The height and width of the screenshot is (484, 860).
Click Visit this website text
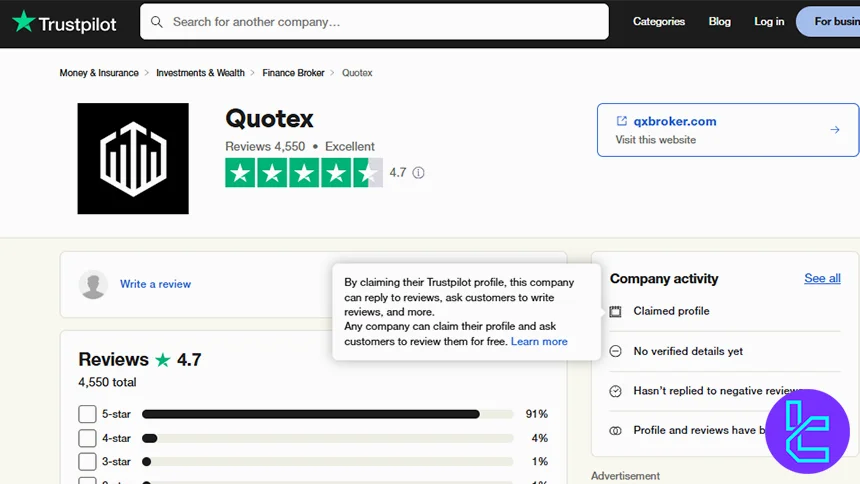pyautogui.click(x=655, y=140)
